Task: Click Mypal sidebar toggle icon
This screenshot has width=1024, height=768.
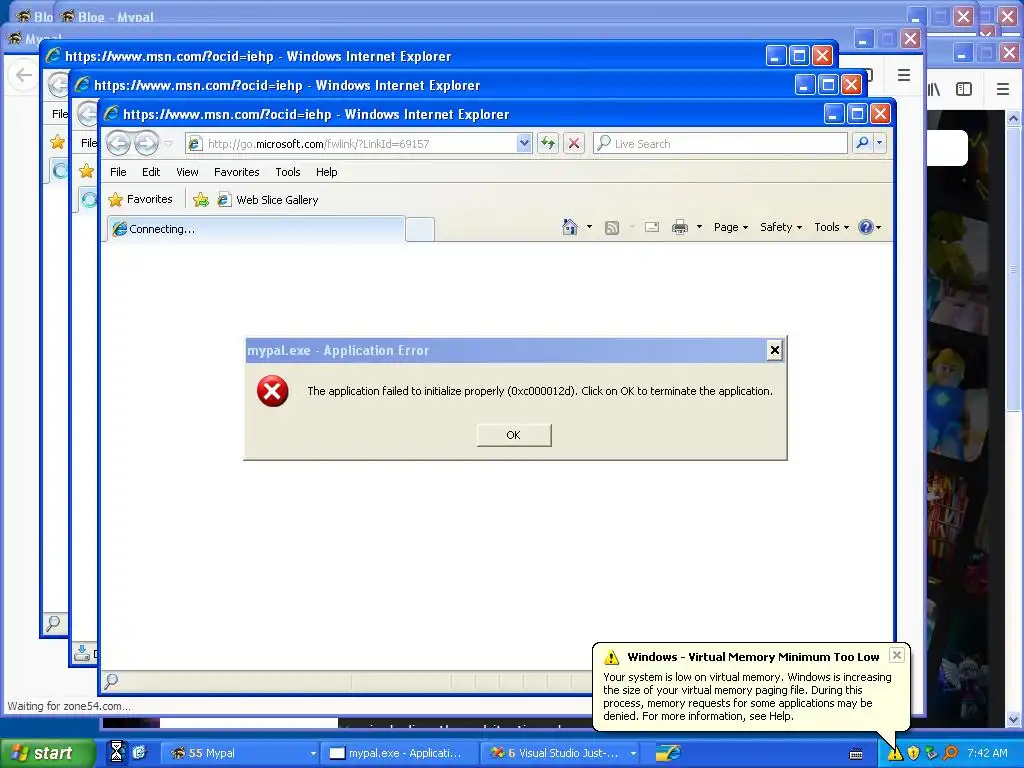Action: pos(964,89)
